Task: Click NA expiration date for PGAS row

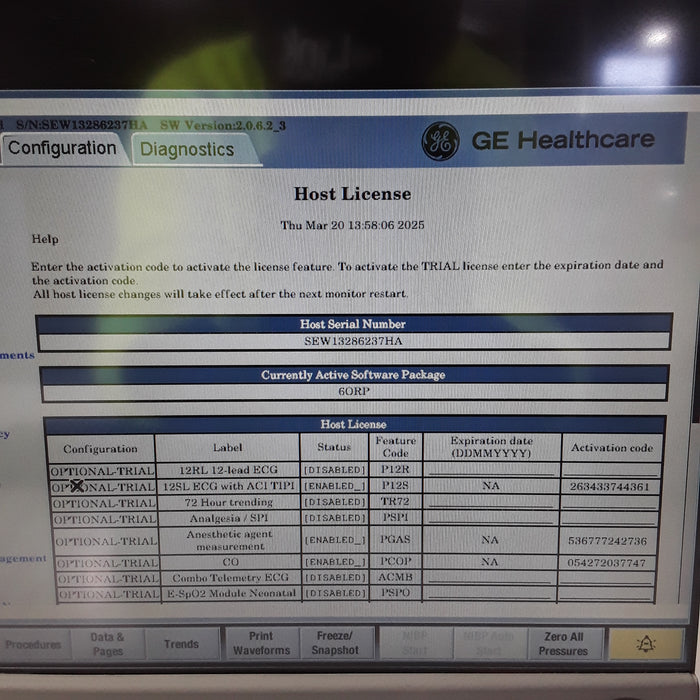Action: pos(490,540)
